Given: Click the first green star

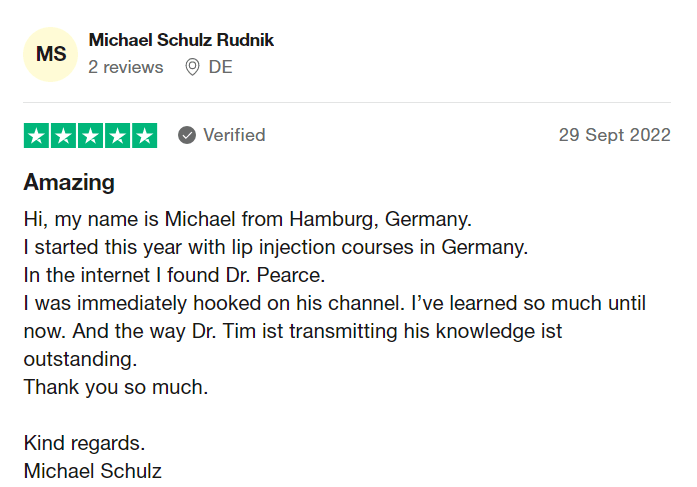Looking at the screenshot, I should (x=36, y=136).
